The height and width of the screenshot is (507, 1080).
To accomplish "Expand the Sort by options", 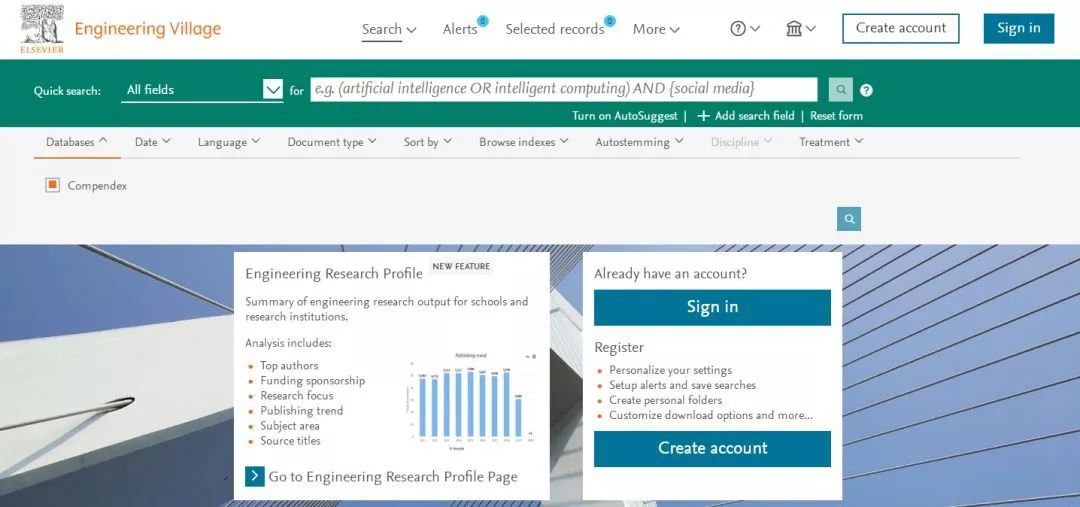I will coord(427,142).
